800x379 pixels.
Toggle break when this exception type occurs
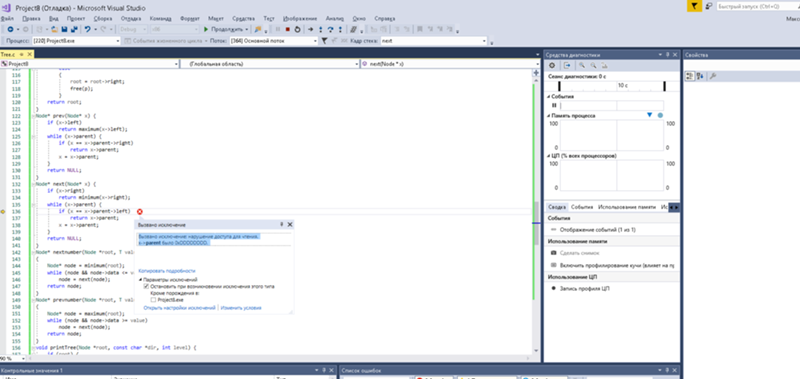point(146,287)
